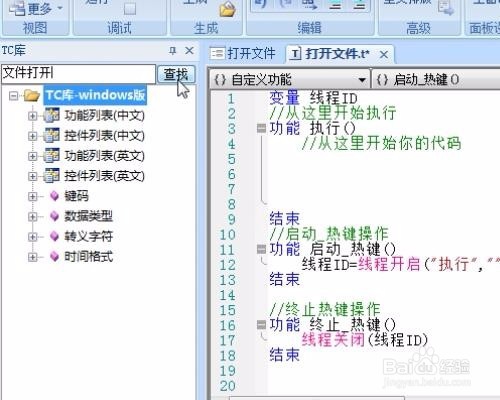This screenshot has width=500, height=400.
Task: Click the code line 变量 线程ID
Action: 313,98
